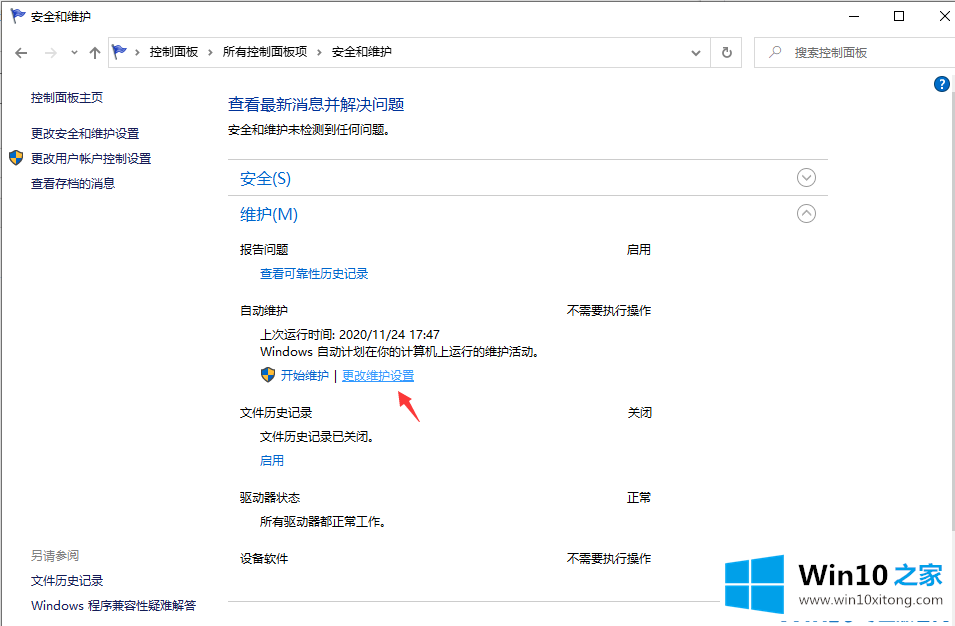Click 开始维护 to start maintenance
The width and height of the screenshot is (955, 626).
(x=305, y=376)
